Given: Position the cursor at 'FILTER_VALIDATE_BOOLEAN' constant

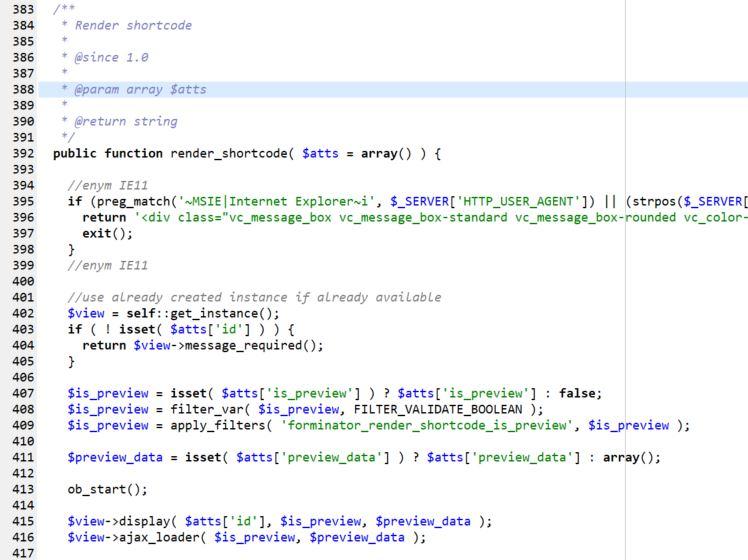Looking at the screenshot, I should [438, 409].
